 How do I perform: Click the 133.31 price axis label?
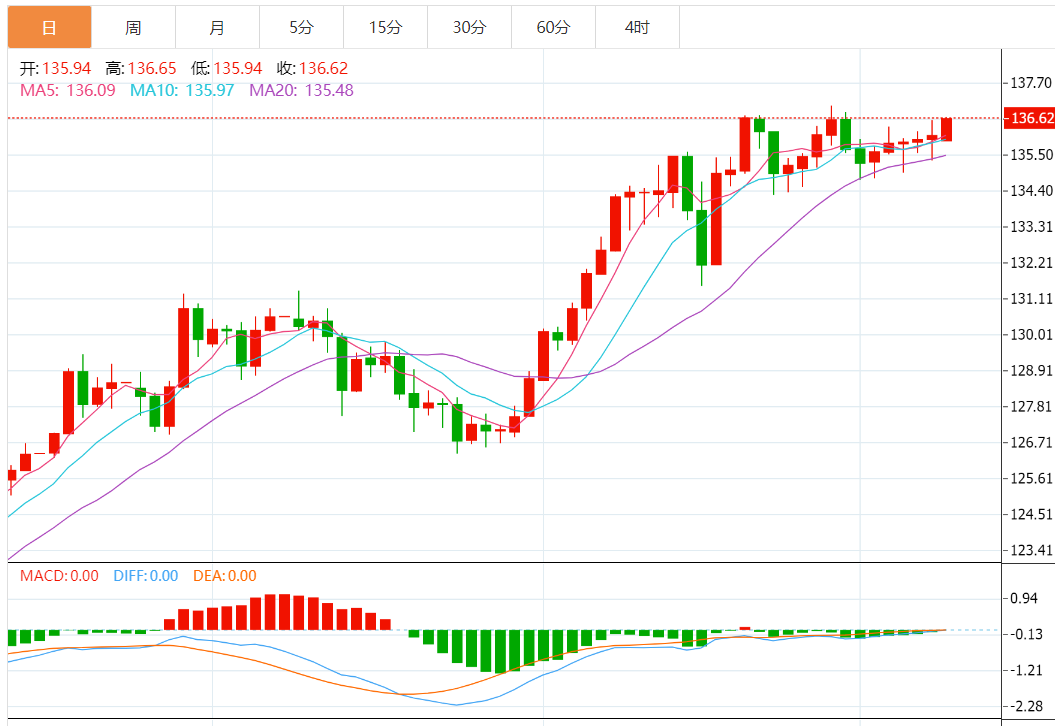coord(1031,227)
